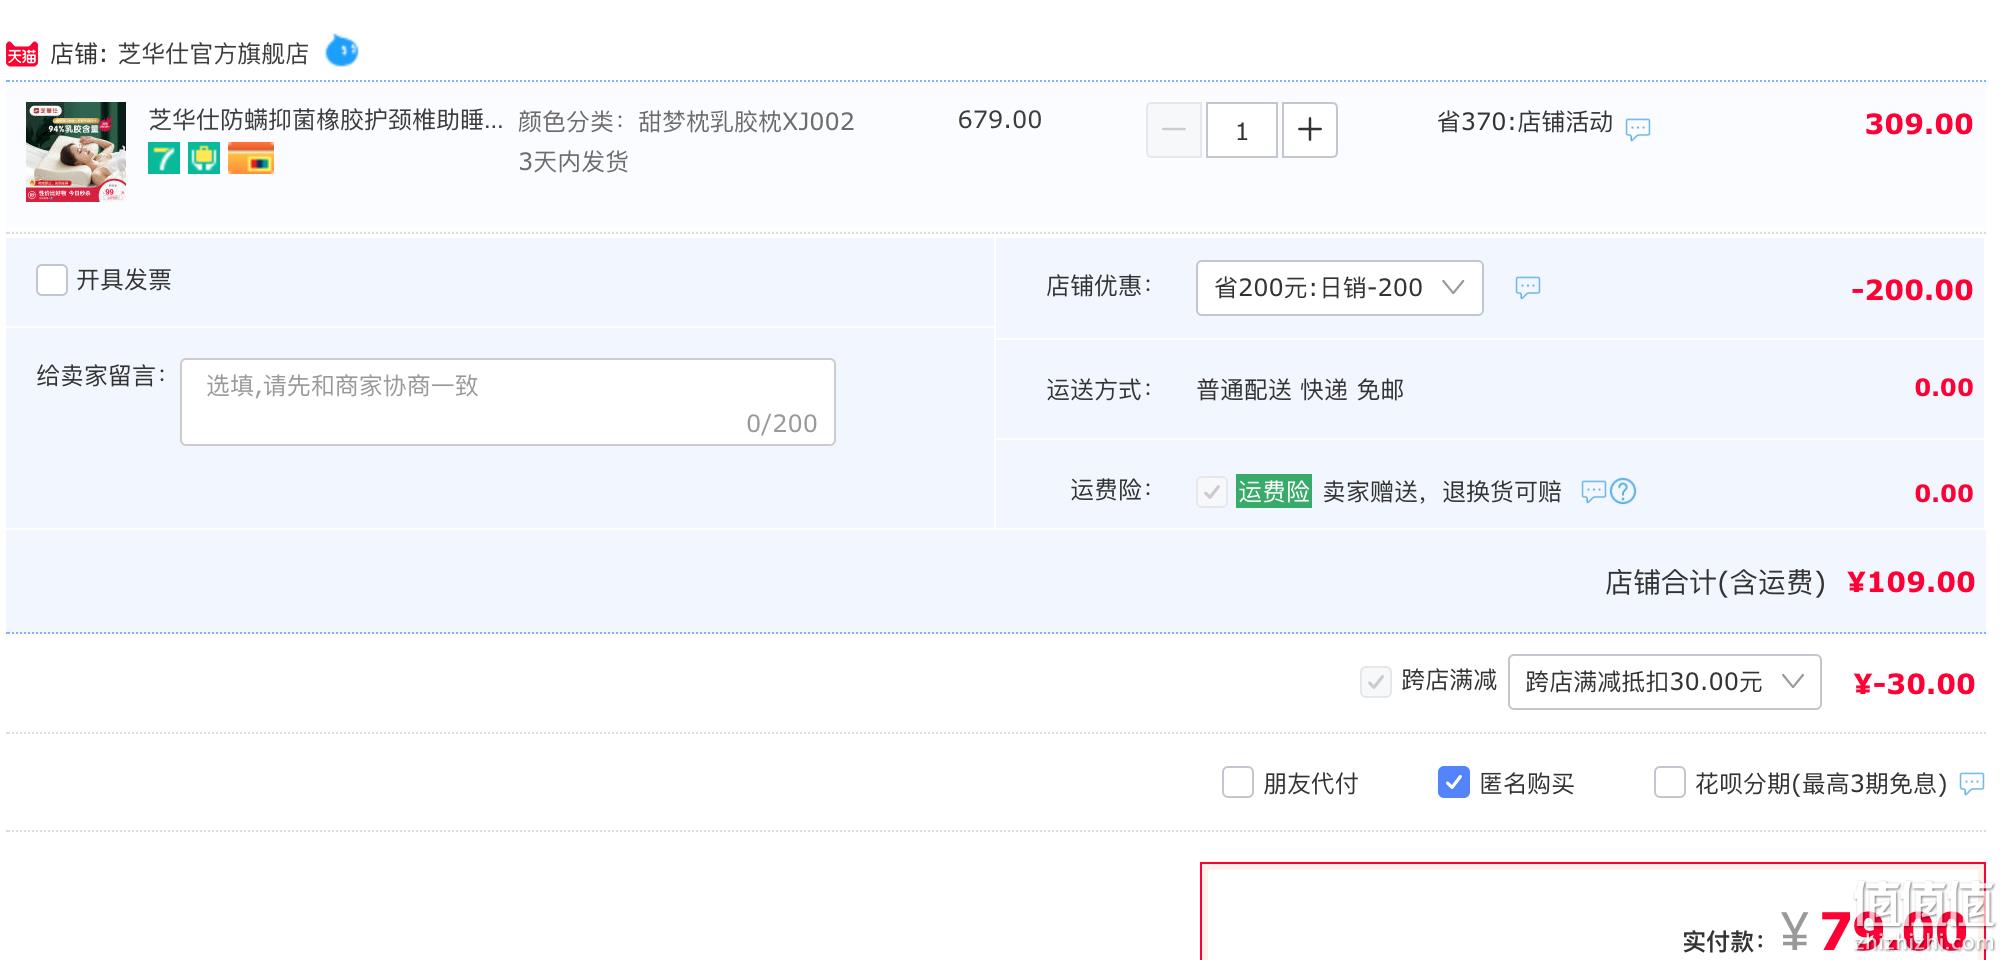Decrease quantity with minus button
2004x960 pixels.
[1174, 130]
